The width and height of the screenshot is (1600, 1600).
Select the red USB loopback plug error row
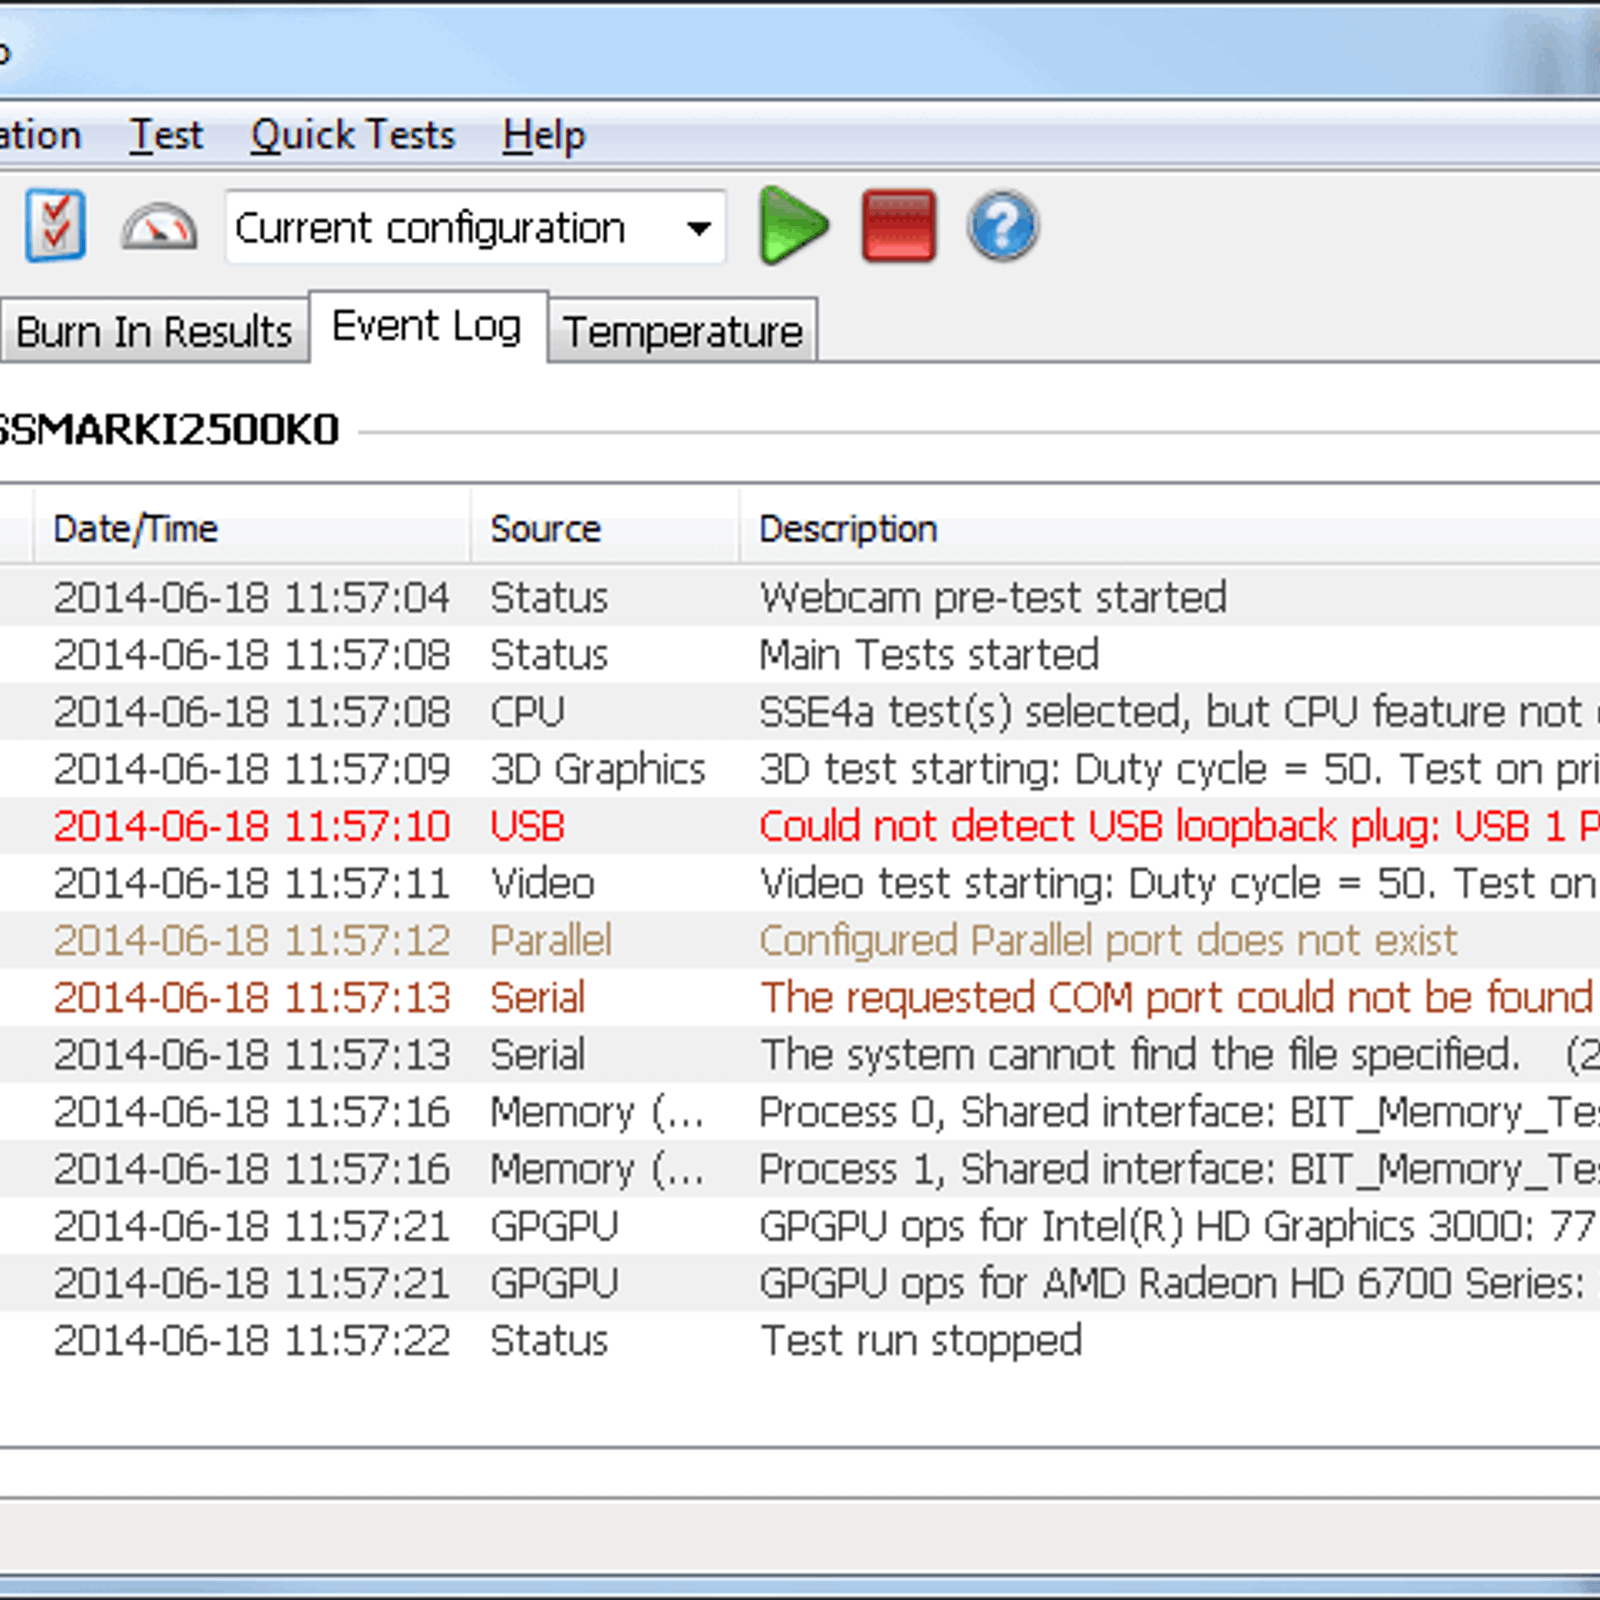point(800,826)
